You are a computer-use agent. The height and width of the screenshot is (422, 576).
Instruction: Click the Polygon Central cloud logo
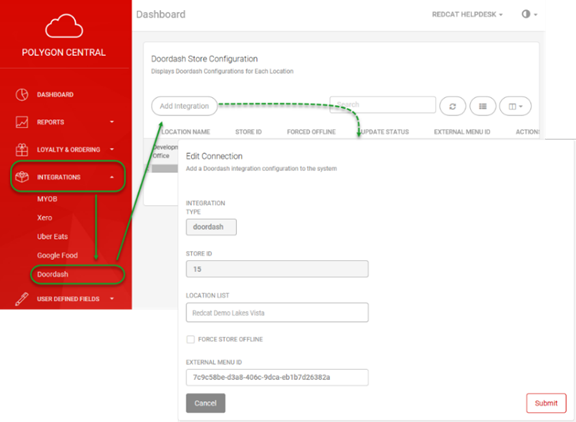pos(64,26)
